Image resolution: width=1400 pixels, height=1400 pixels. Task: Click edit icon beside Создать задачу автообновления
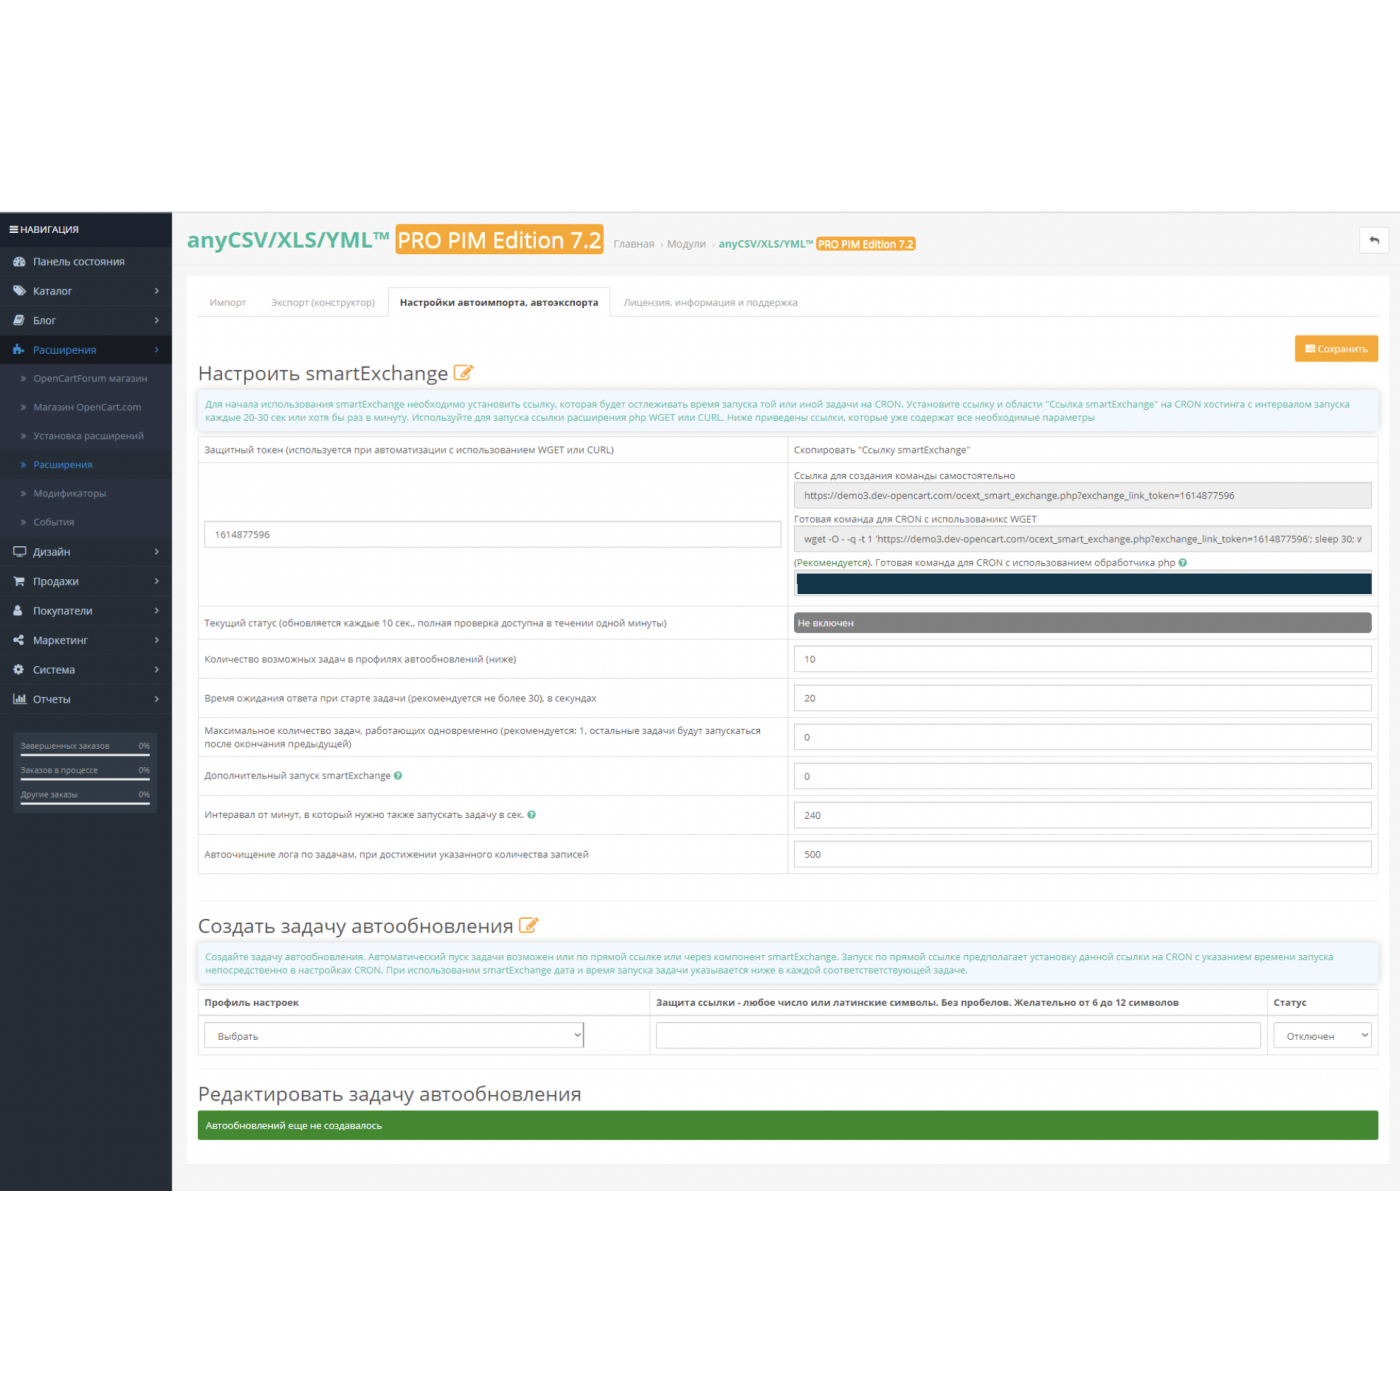pos(529,926)
